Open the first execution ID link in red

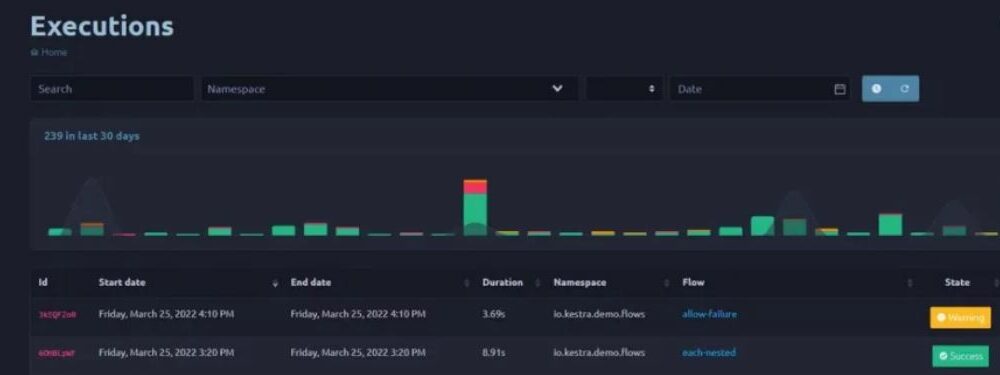pyautogui.click(x=57, y=314)
